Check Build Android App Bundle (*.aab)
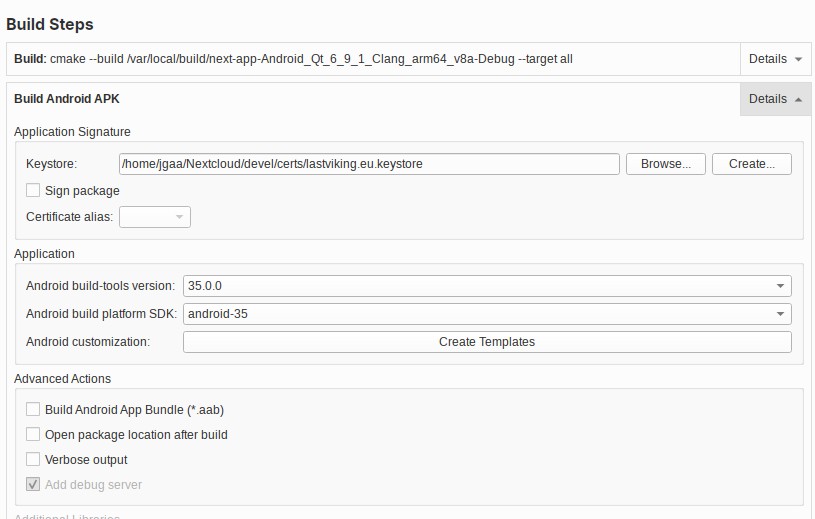Screen dimensions: 815x519 pyautogui.click(x=34, y=410)
